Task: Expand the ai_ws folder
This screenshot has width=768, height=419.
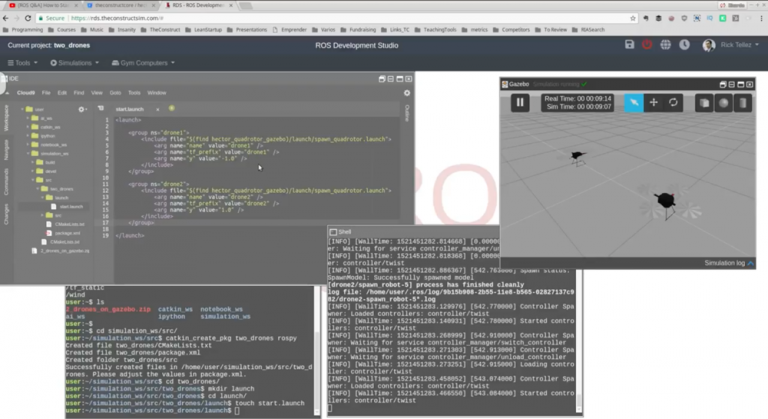Action: point(27,118)
